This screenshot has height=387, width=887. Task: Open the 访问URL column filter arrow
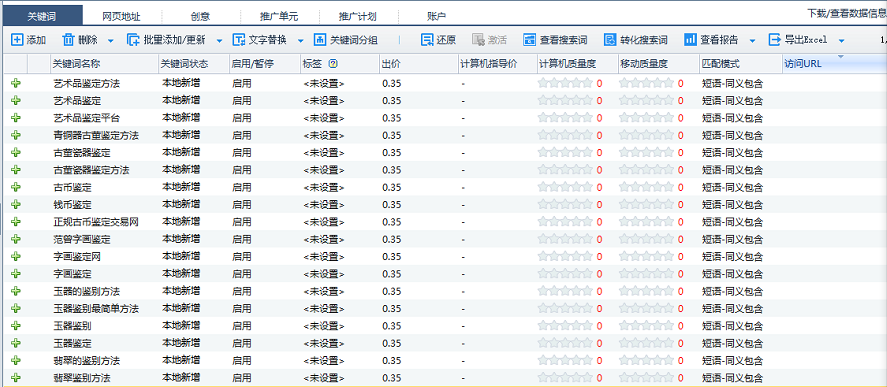coord(840,57)
